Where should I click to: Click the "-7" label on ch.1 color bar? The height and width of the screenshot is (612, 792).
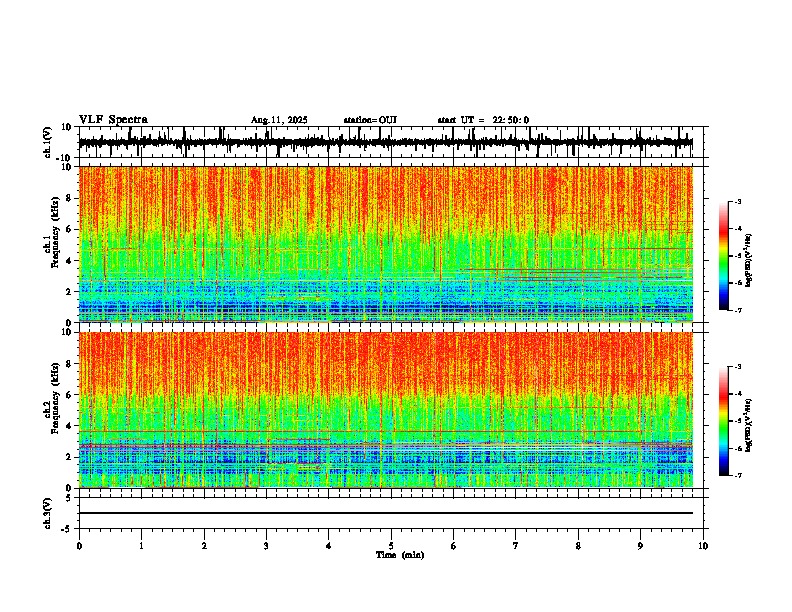[x=737, y=310]
